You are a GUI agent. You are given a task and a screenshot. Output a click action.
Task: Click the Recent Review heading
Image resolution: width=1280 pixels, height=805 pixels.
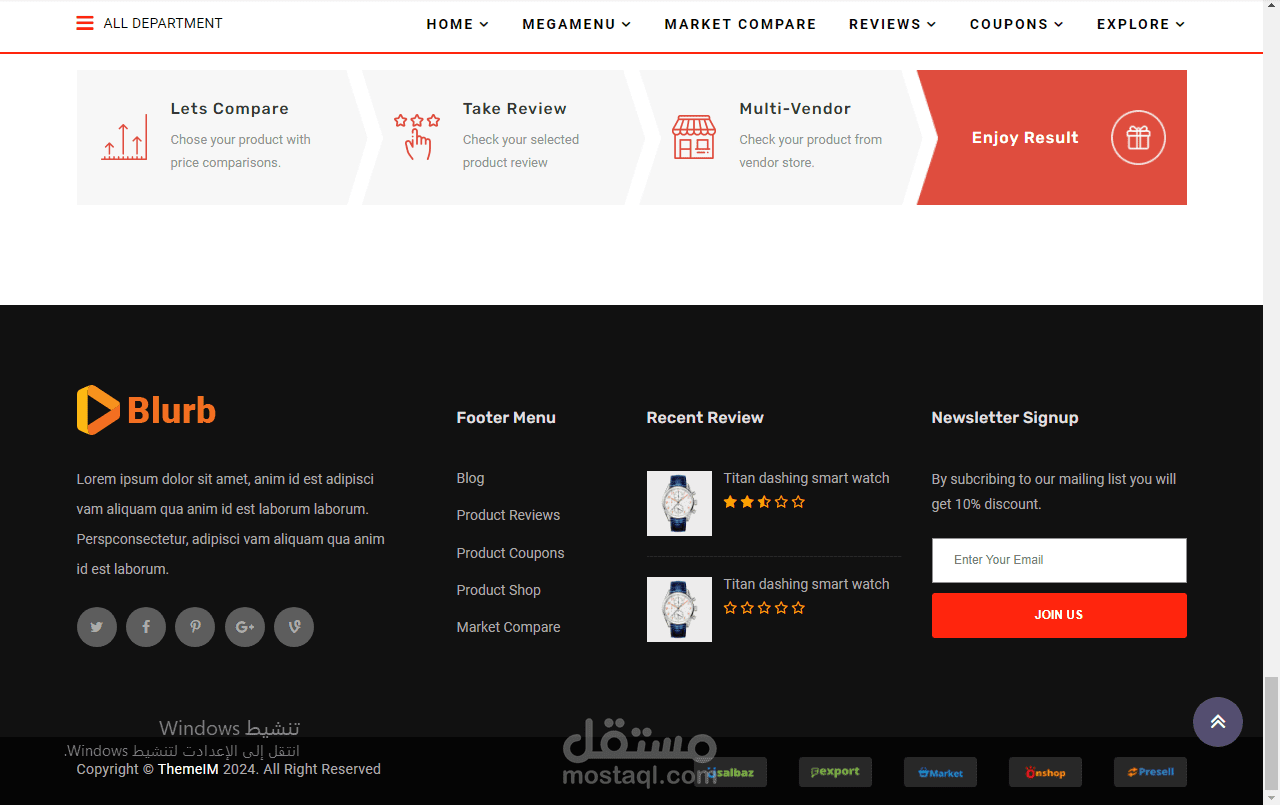tap(705, 418)
